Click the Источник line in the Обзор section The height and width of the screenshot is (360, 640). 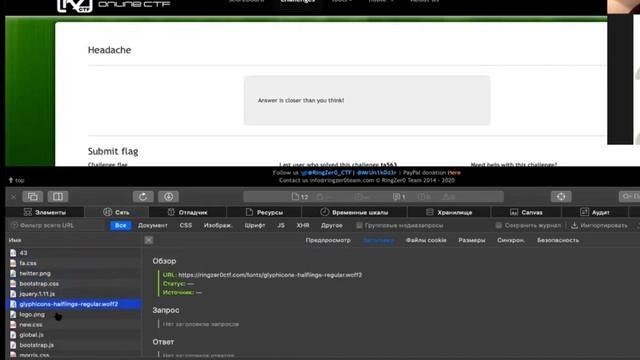pos(182,292)
